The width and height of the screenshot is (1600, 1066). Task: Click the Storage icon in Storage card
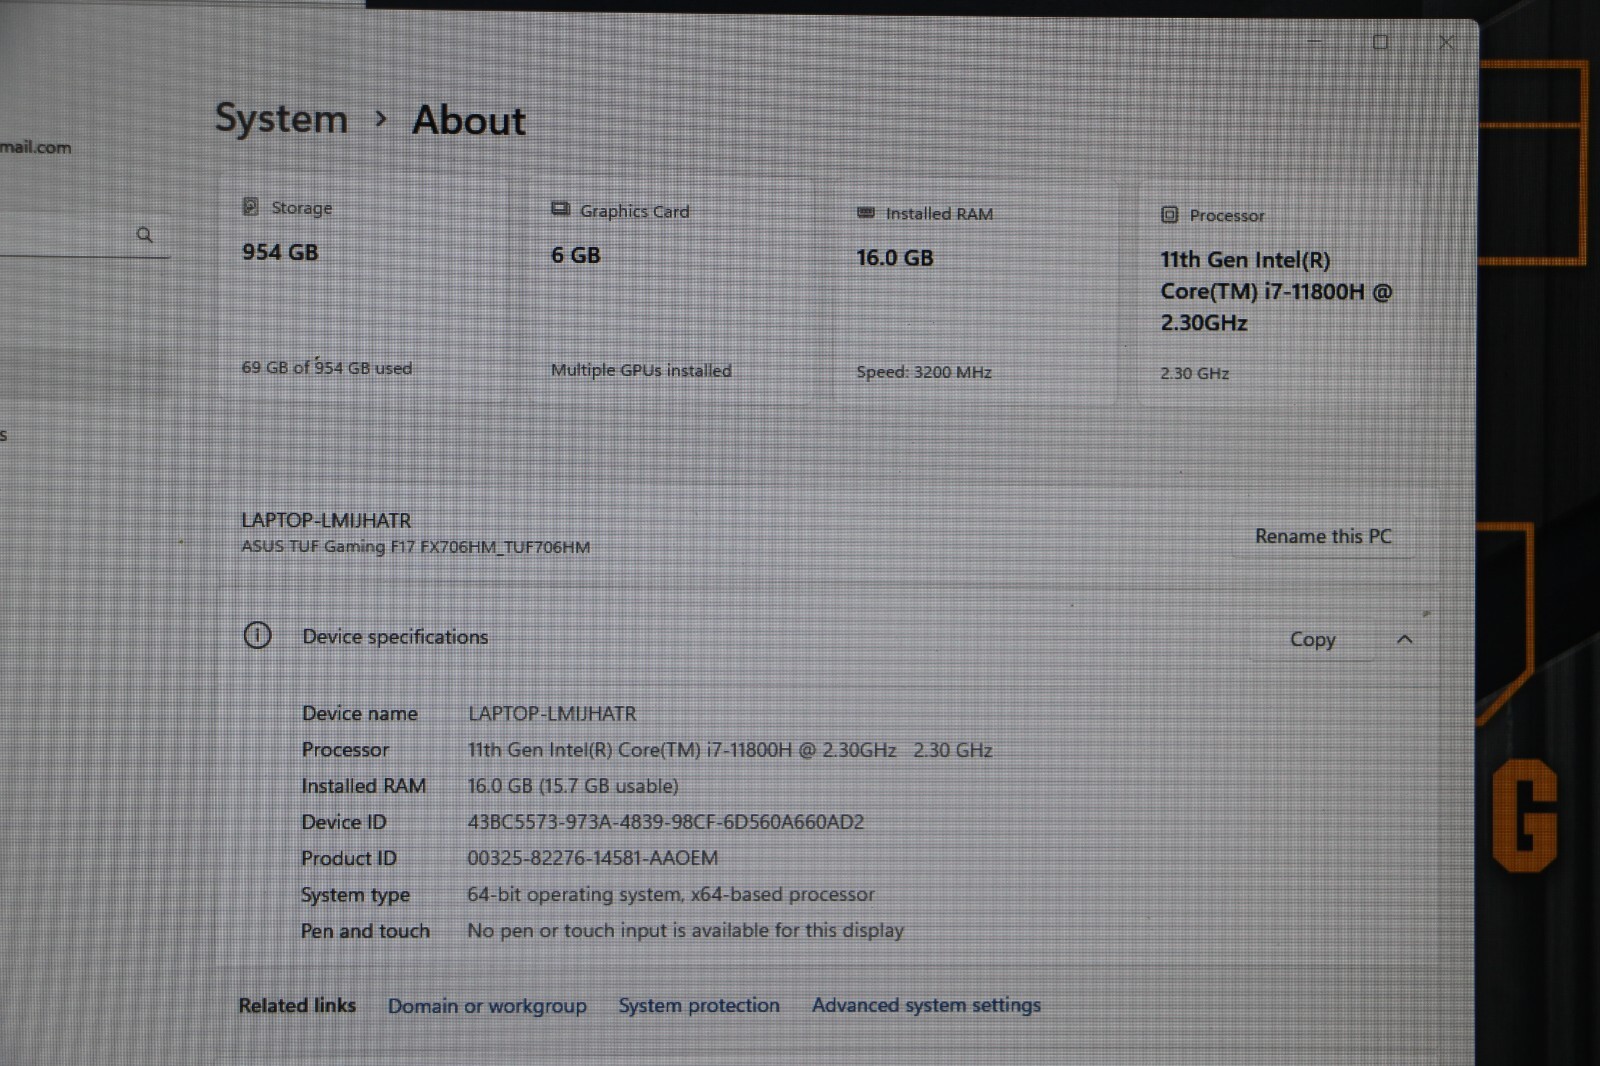[251, 207]
